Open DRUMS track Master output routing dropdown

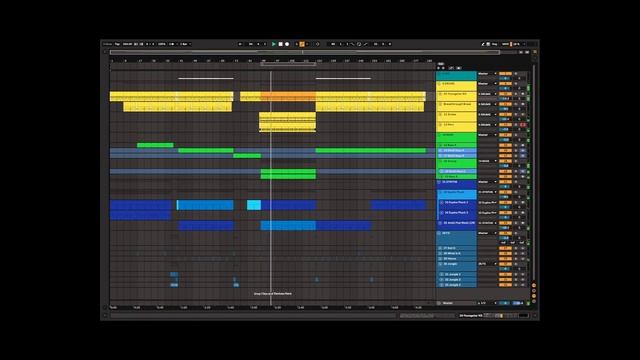coord(487,84)
